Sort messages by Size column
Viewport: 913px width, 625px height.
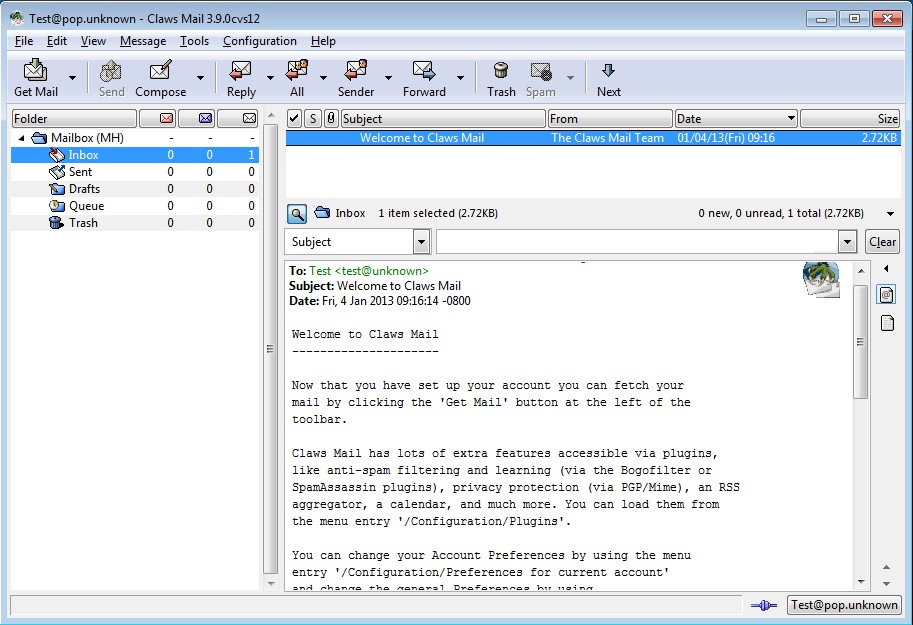tap(850, 118)
